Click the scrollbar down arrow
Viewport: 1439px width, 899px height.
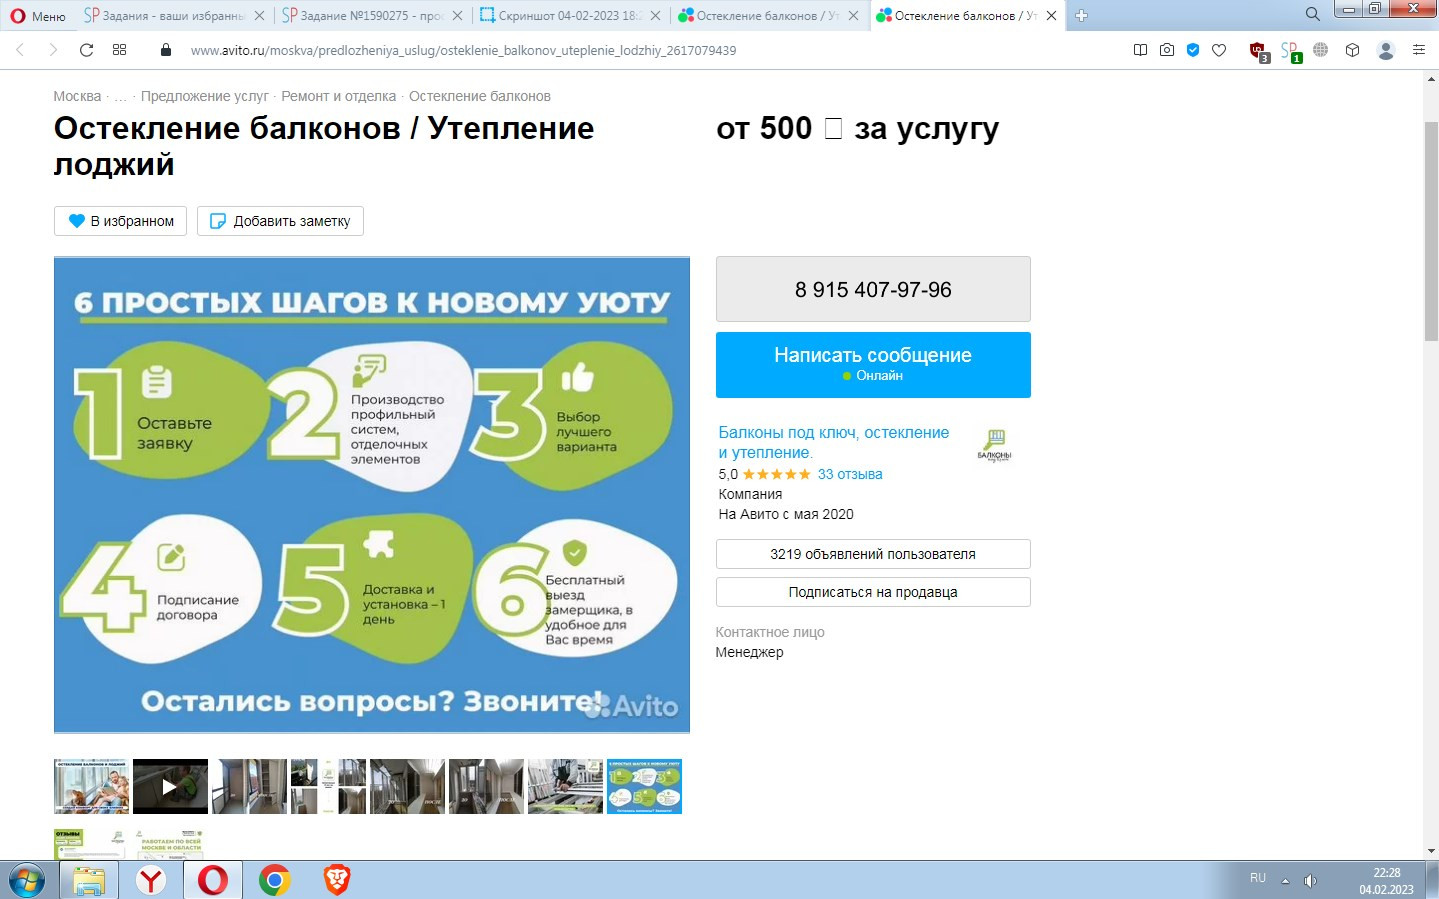tap(1431, 851)
